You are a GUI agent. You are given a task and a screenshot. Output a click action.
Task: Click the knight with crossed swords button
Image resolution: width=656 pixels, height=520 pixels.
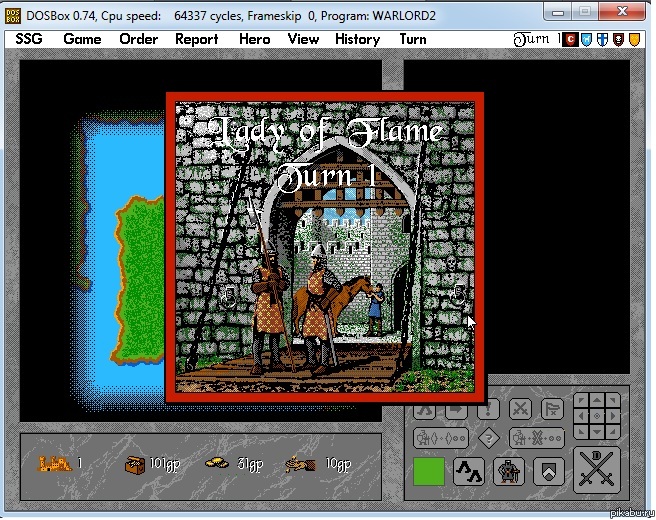click(537, 438)
